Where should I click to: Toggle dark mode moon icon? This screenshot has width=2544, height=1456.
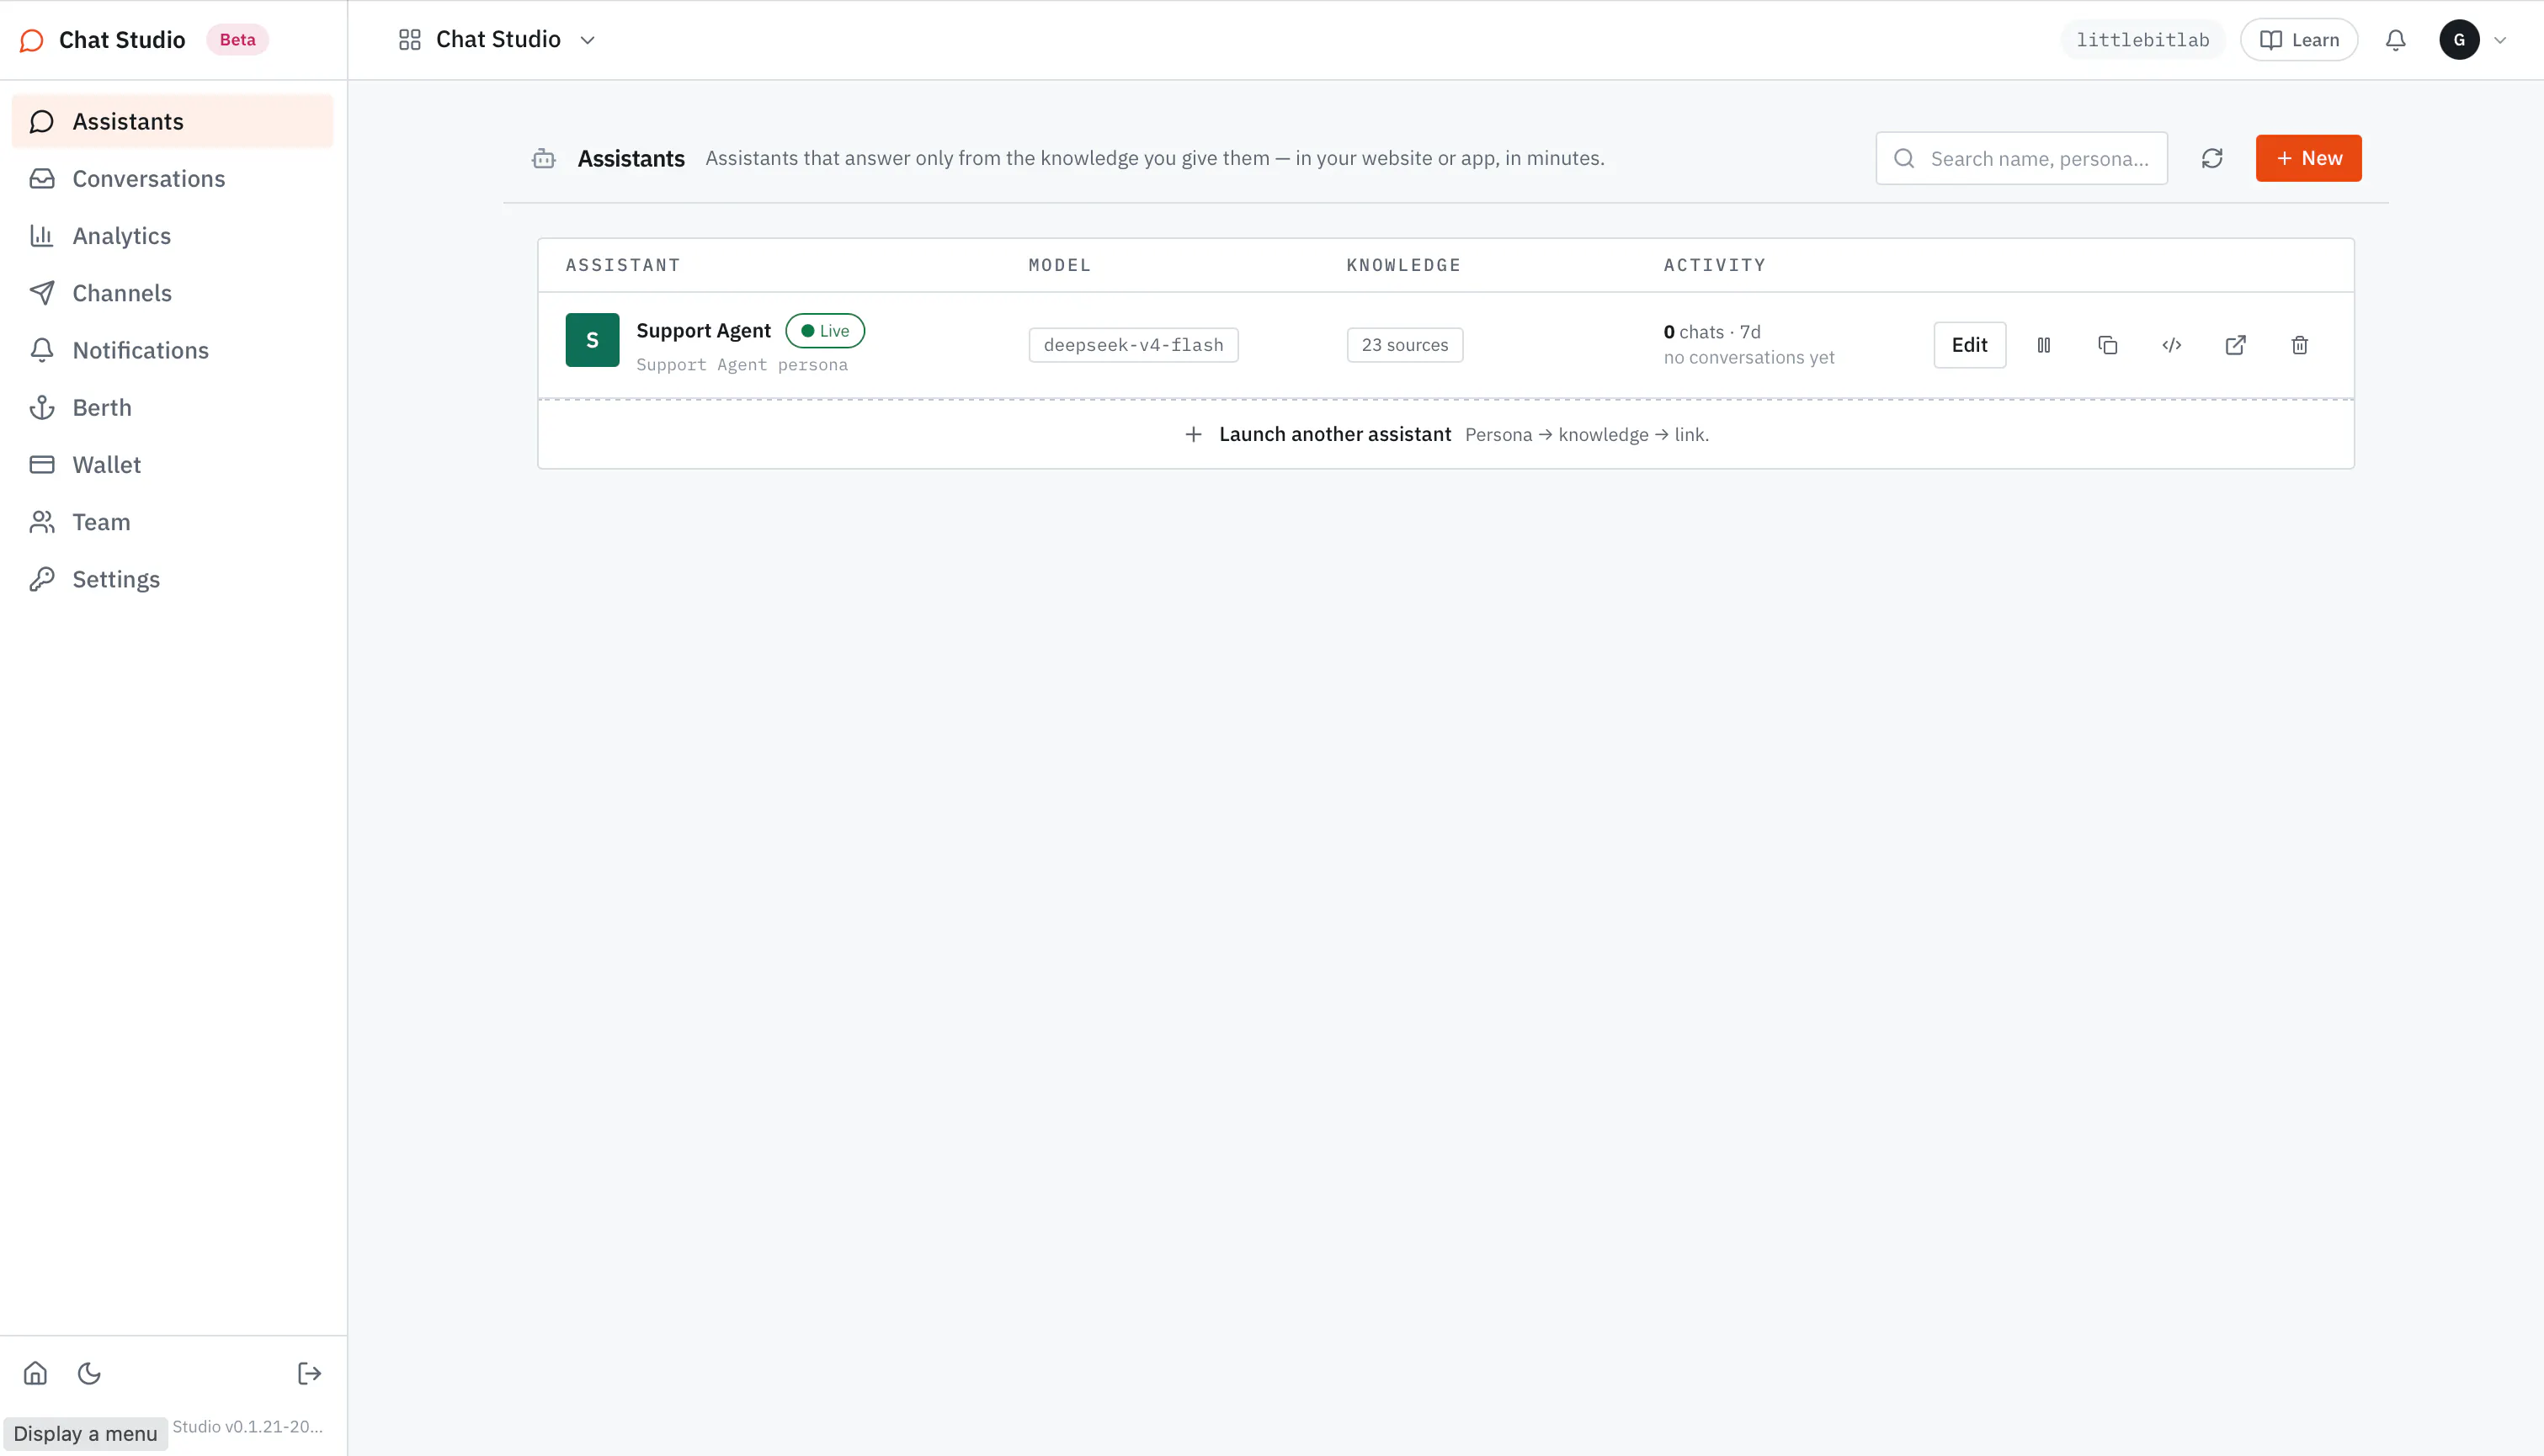[89, 1373]
